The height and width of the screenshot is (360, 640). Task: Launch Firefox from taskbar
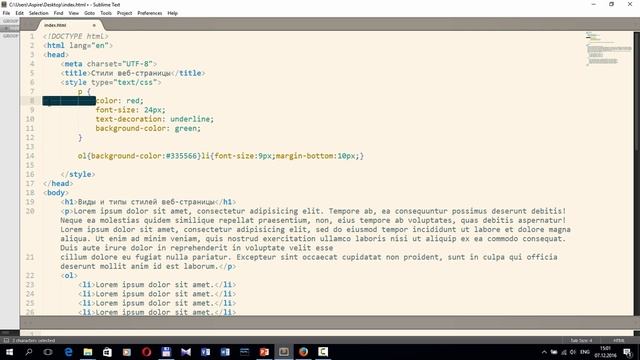303,352
